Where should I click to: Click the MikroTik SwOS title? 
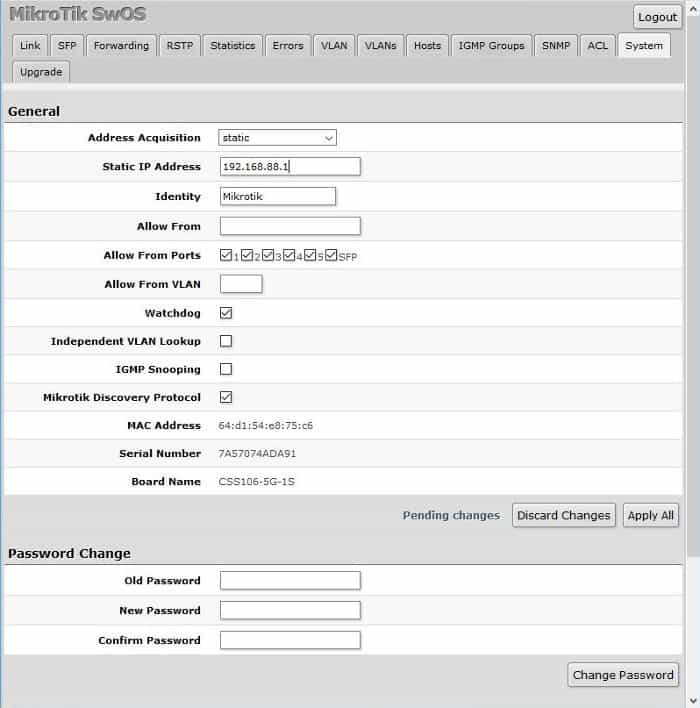(78, 14)
